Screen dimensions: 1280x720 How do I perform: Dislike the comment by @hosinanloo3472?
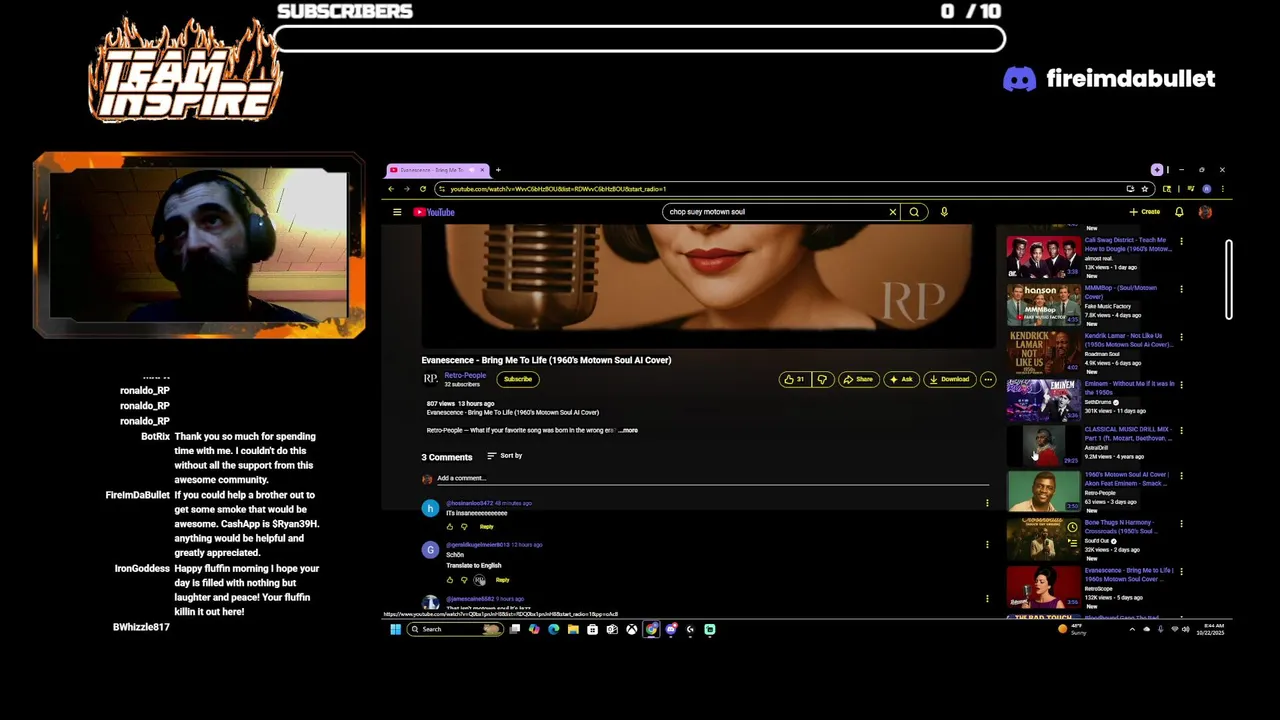(464, 526)
